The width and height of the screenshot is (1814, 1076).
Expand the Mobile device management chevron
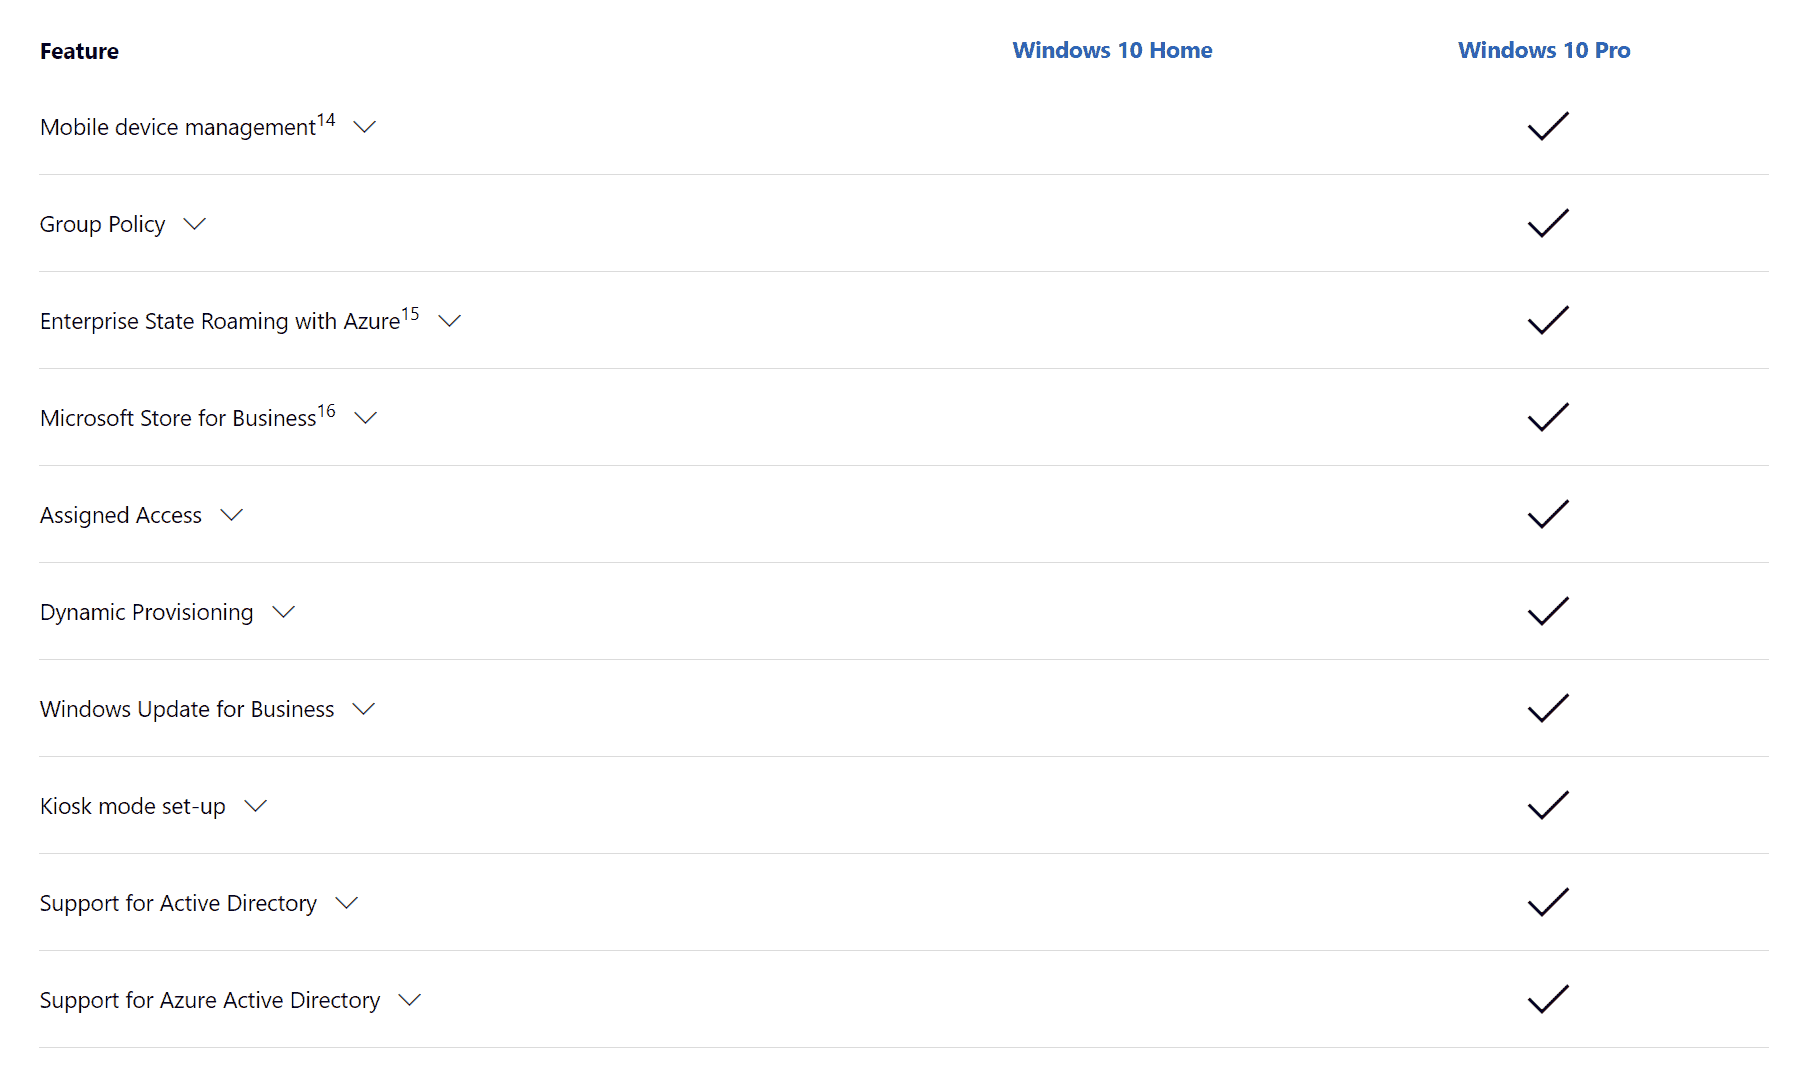coord(365,127)
